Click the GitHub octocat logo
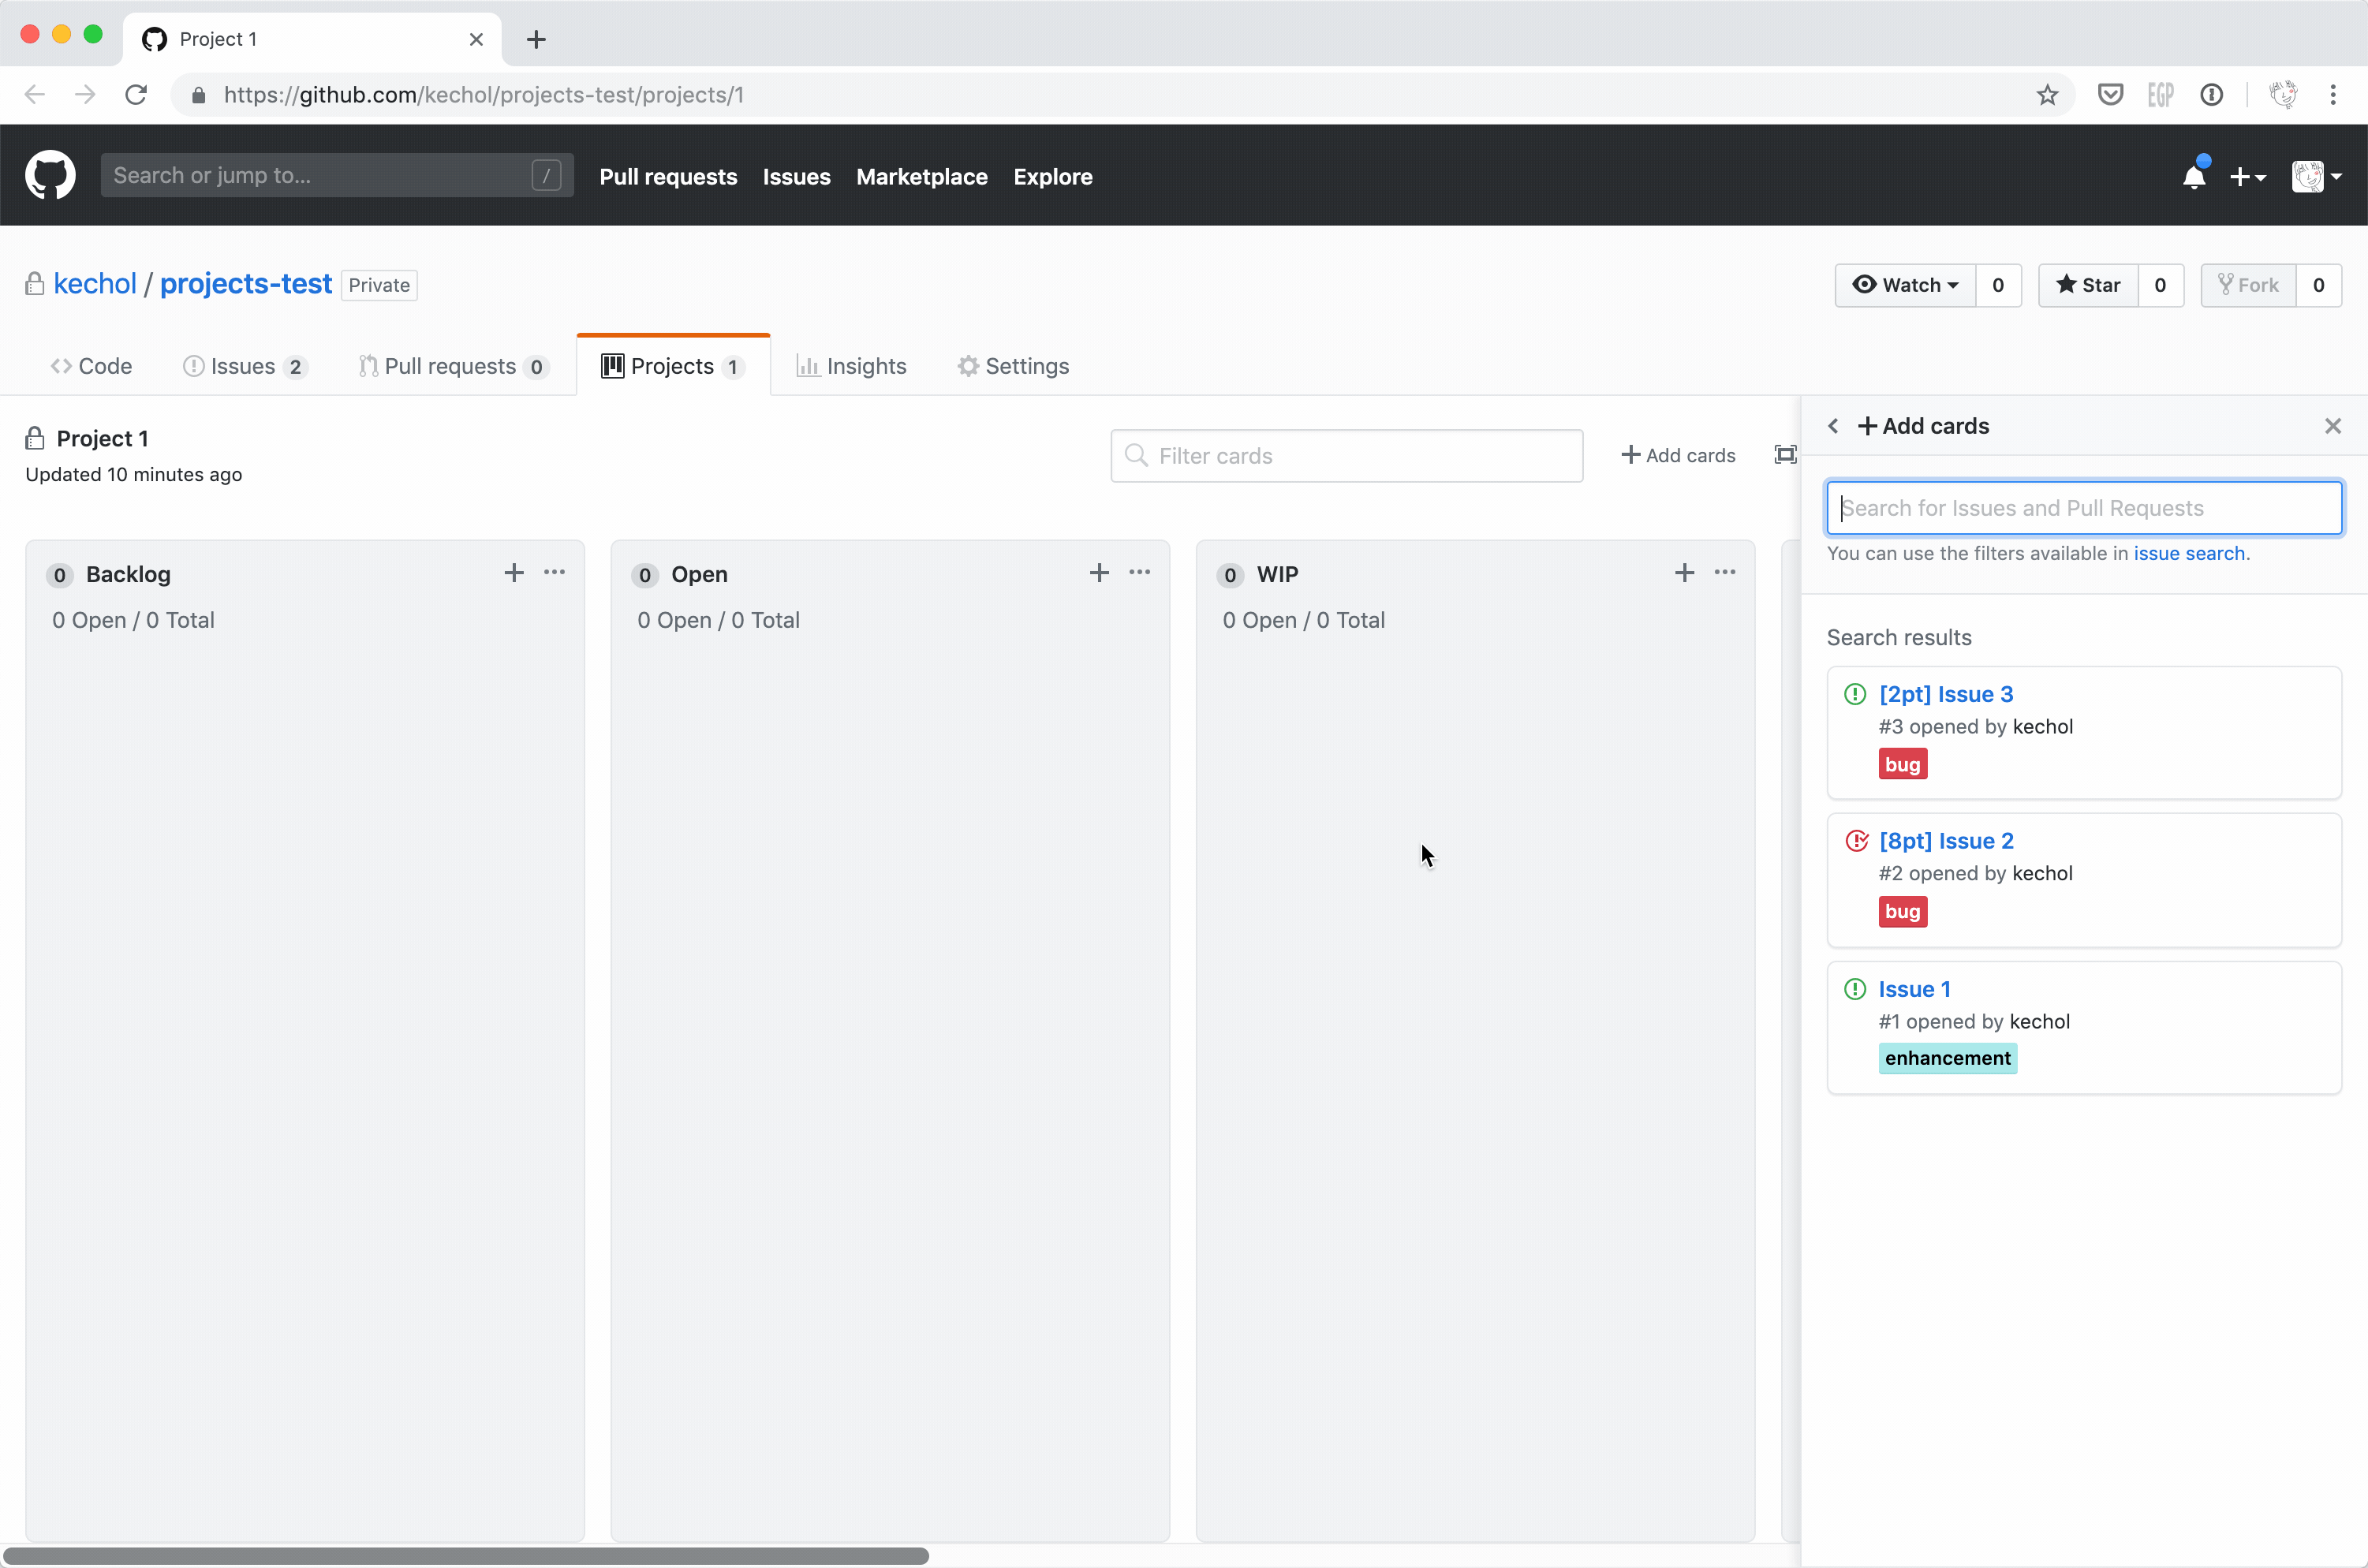Screen dimensions: 2368x1568 tap(50, 176)
